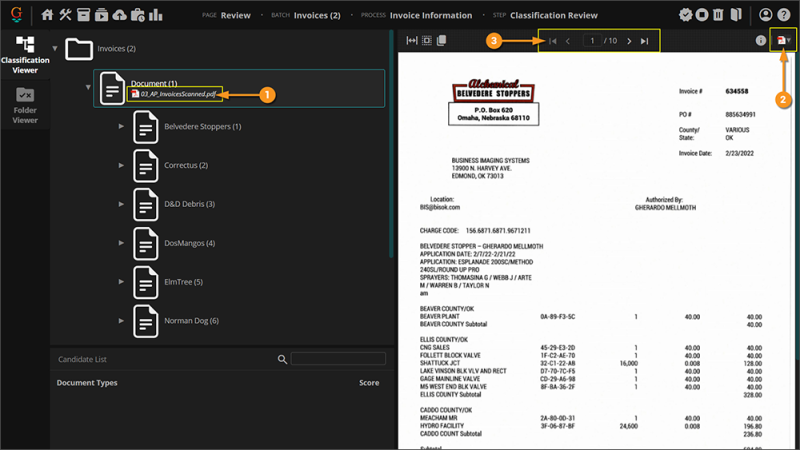Open the Jobs briefcase-clock icon
The width and height of the screenshot is (800, 450).
point(138,15)
